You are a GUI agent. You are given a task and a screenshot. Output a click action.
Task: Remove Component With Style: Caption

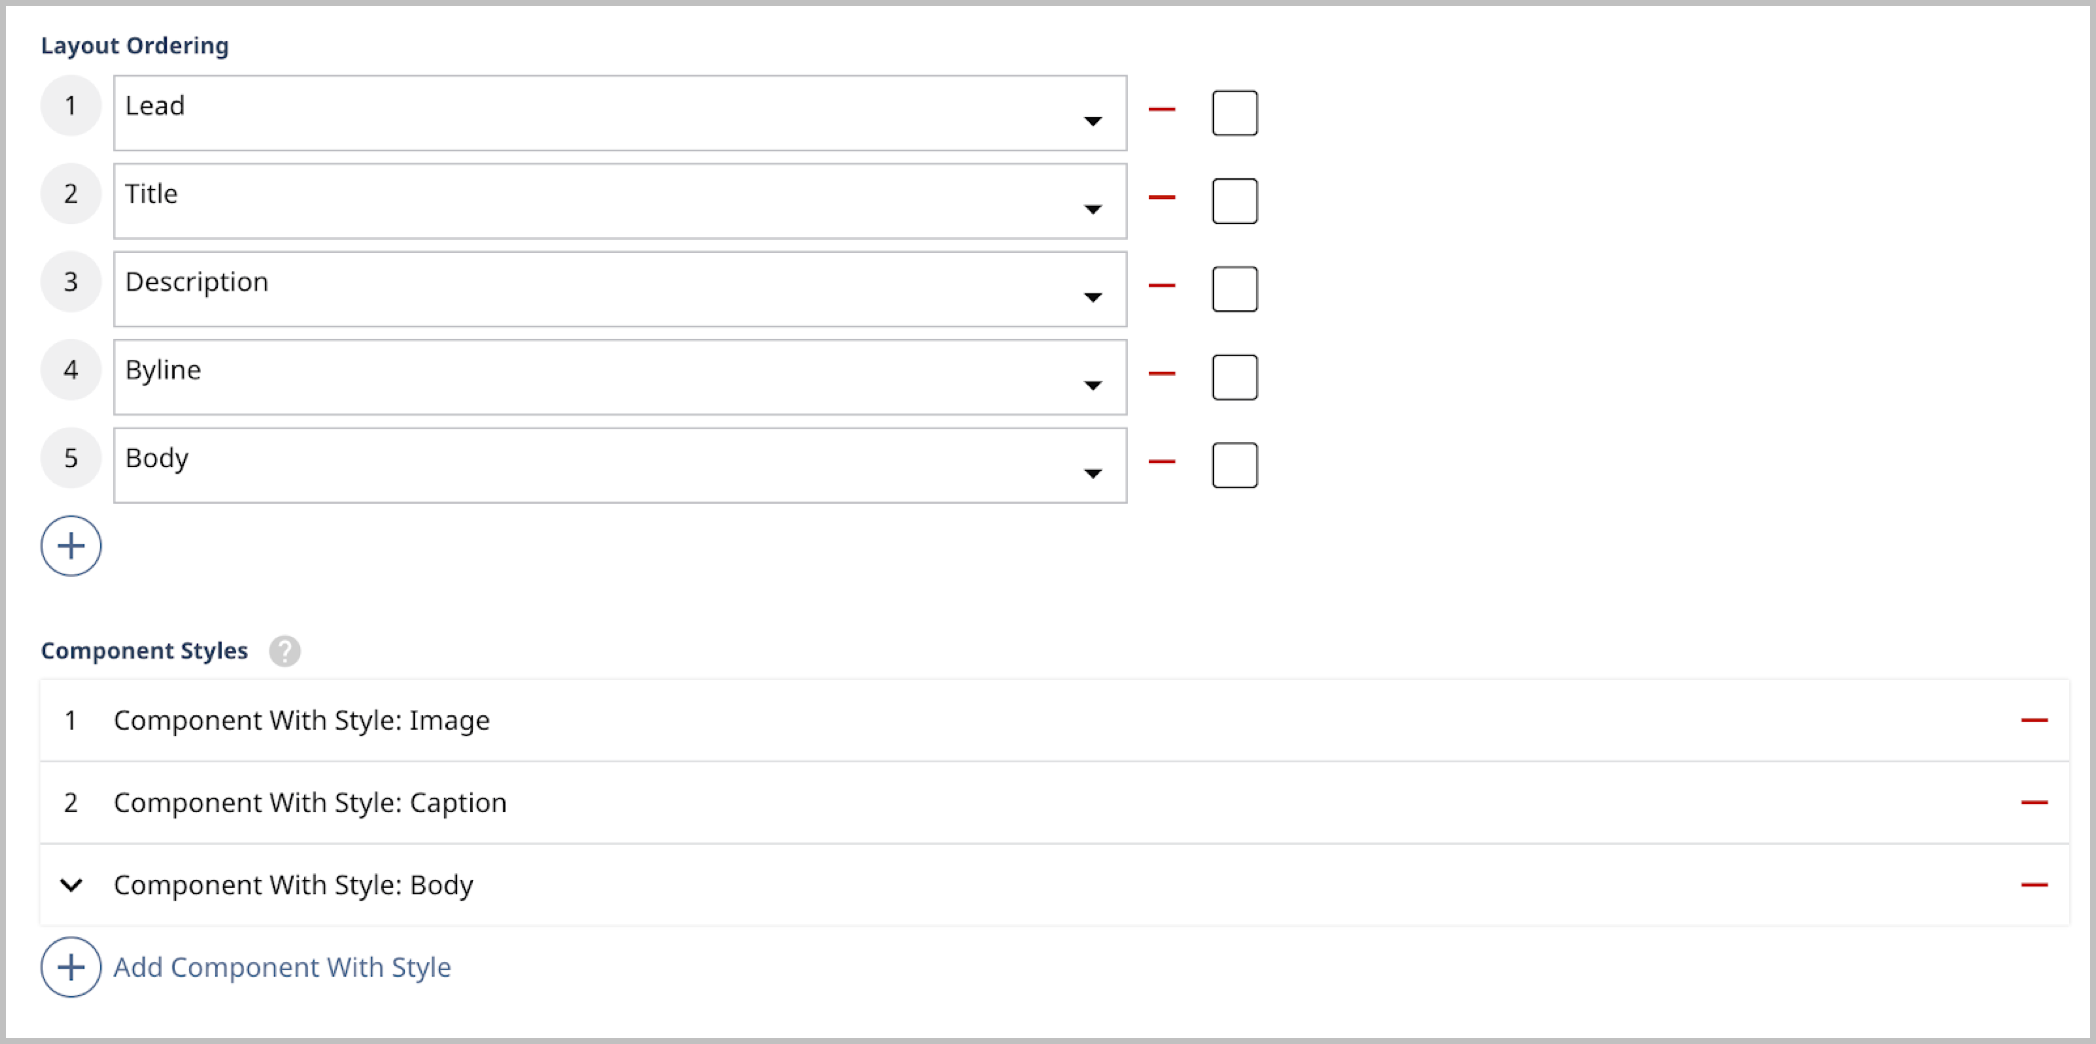[x=2033, y=802]
